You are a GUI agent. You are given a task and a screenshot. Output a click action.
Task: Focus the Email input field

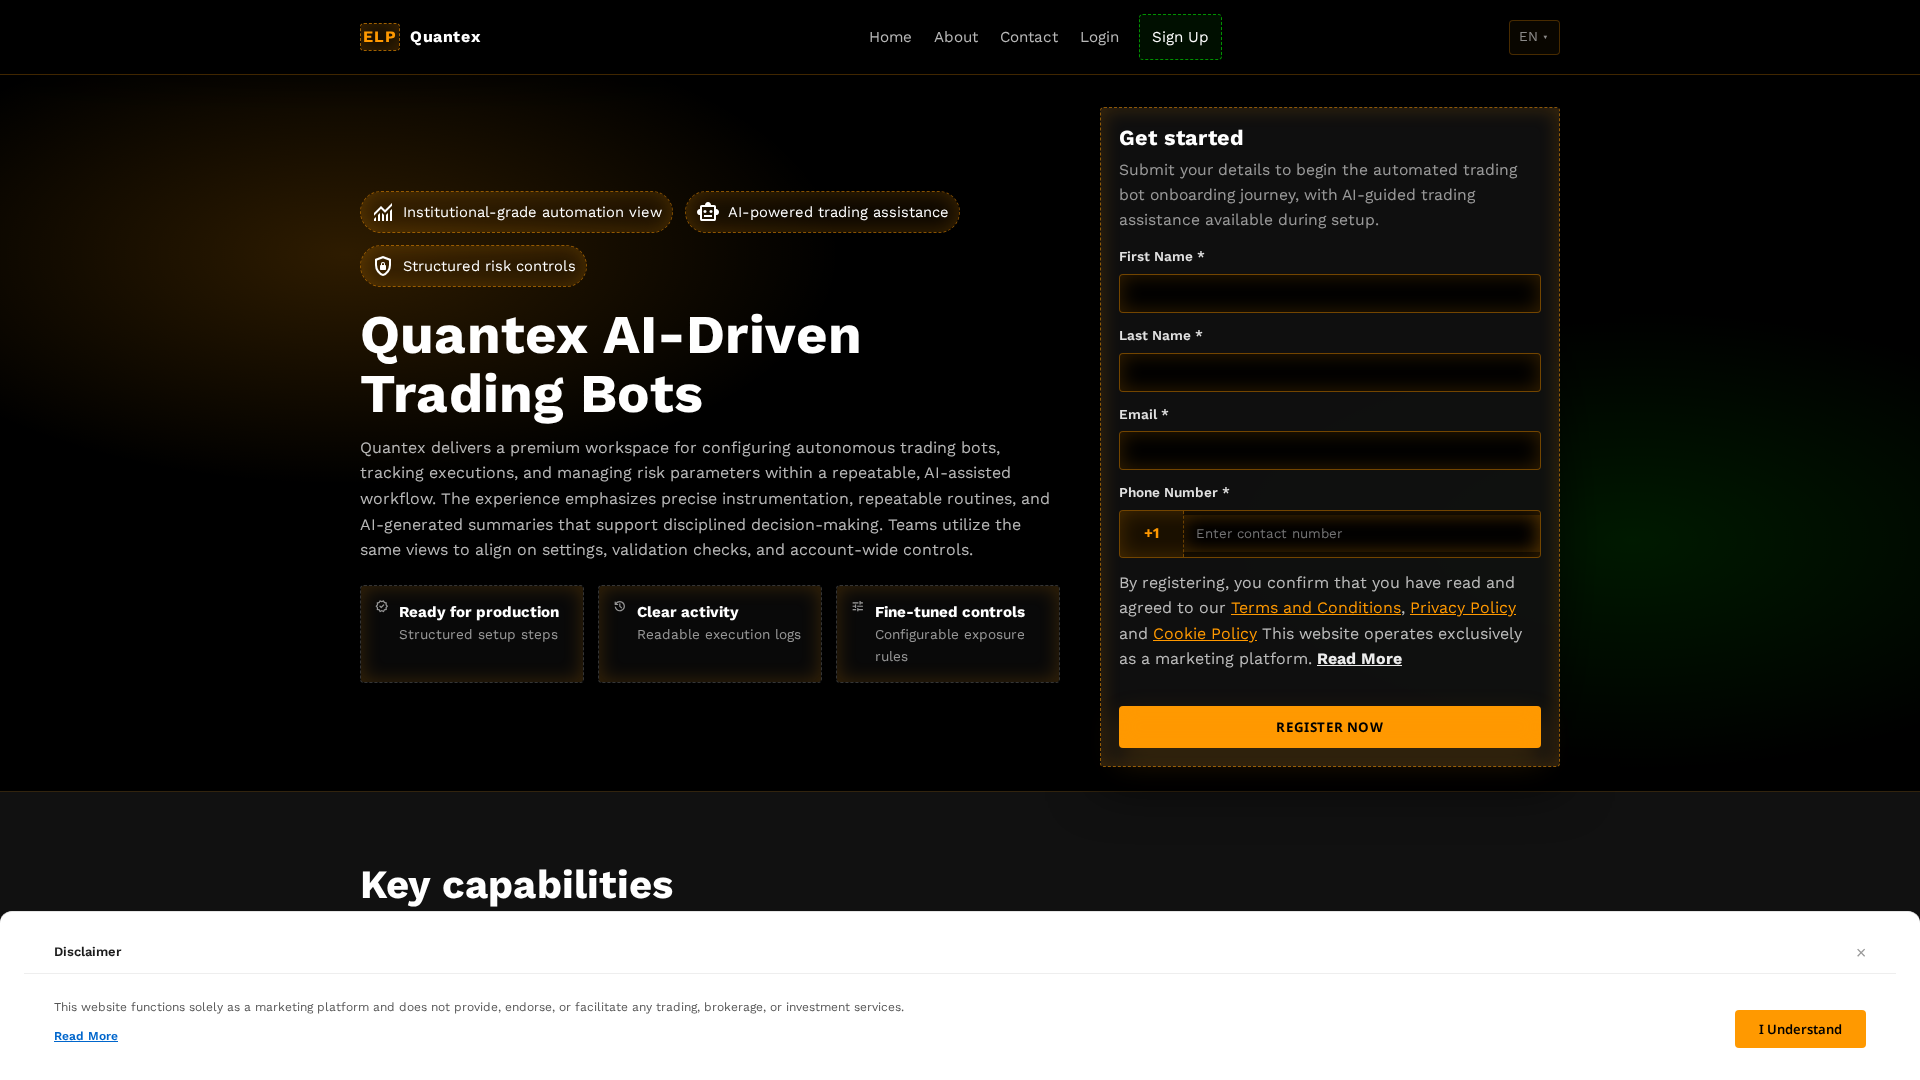point(1330,451)
